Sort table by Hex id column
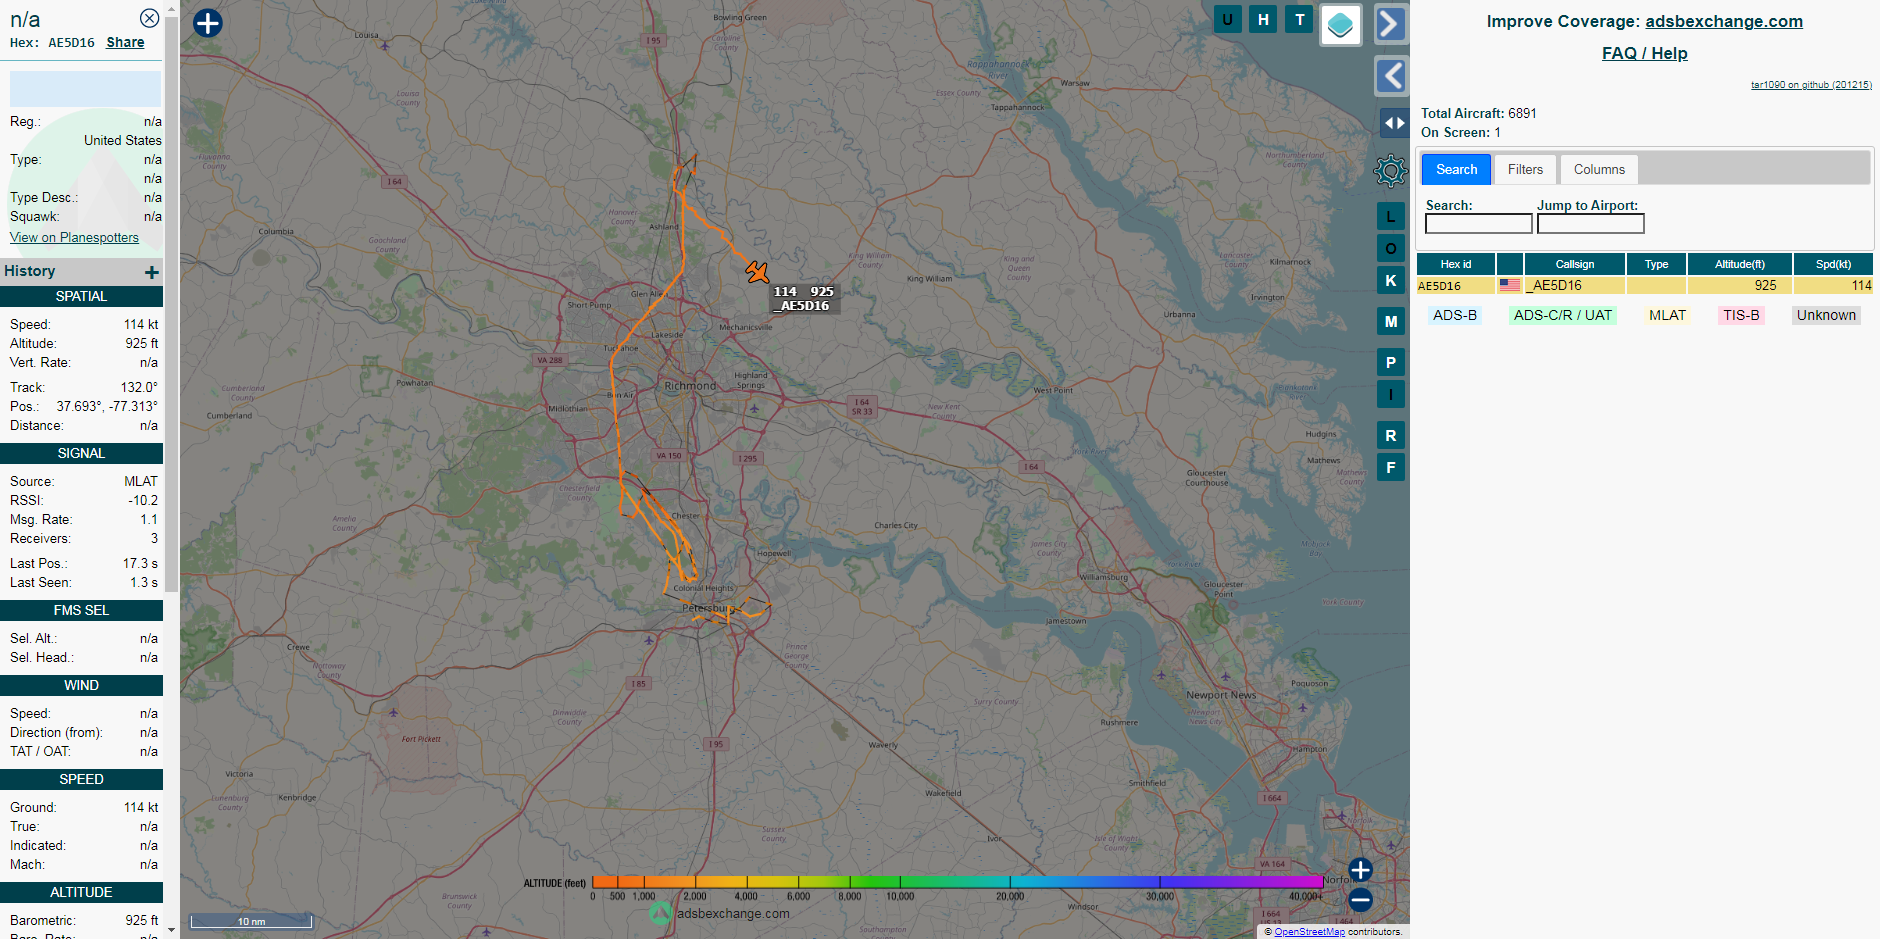Screen dimensions: 1880x939 pos(1455,264)
